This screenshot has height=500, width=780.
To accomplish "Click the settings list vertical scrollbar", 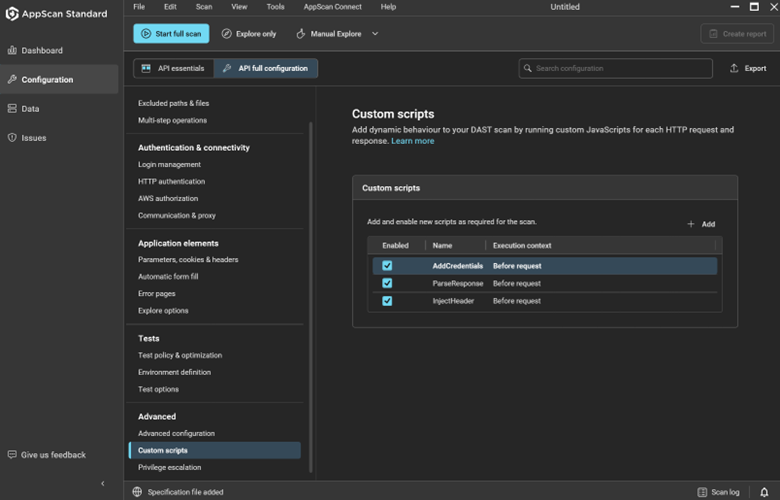I will click(311, 297).
